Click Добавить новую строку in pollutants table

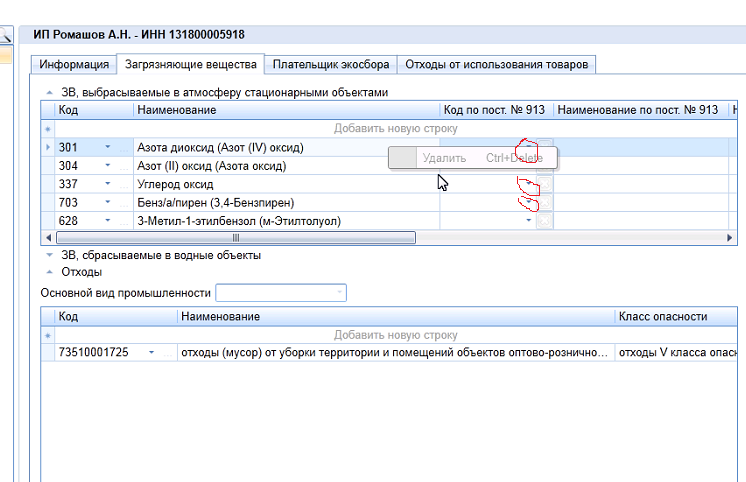point(396,129)
